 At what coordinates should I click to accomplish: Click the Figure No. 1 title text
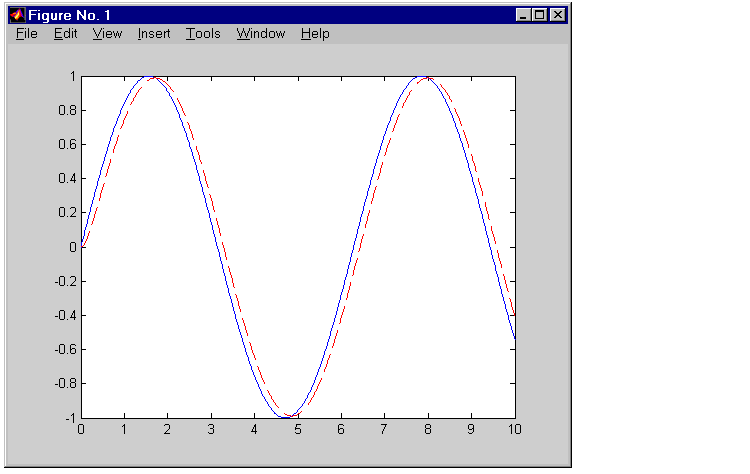pyautogui.click(x=70, y=15)
